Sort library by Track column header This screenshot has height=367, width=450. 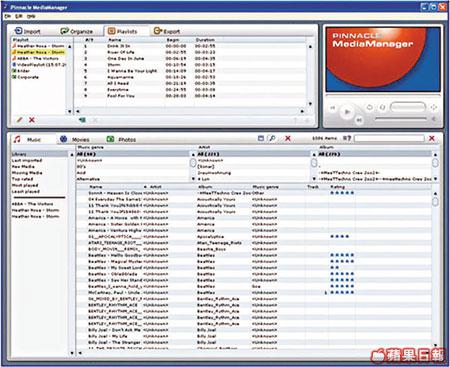click(313, 187)
